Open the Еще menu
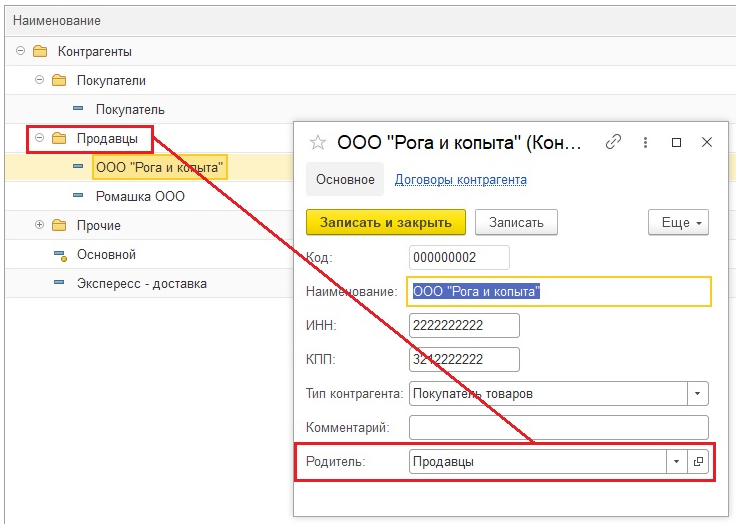The height and width of the screenshot is (526, 737). coord(678,222)
